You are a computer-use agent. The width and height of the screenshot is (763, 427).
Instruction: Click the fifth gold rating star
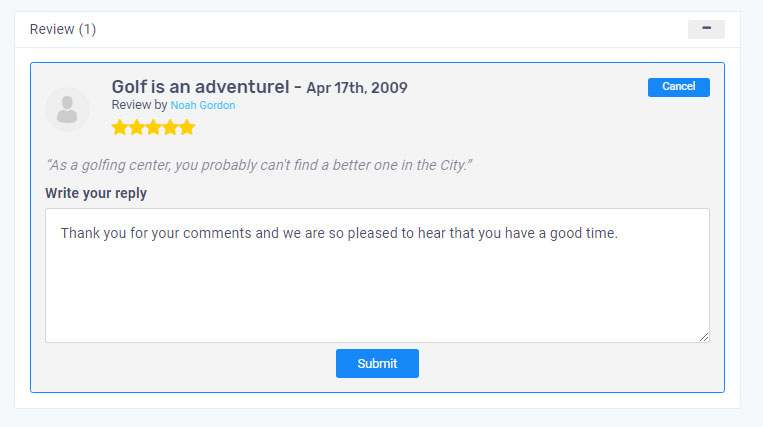click(186, 127)
